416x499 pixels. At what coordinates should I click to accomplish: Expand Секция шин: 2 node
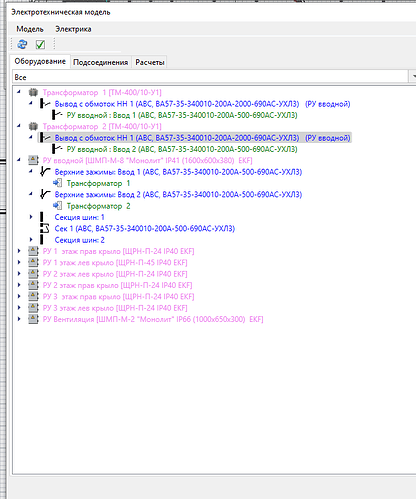[31, 240]
